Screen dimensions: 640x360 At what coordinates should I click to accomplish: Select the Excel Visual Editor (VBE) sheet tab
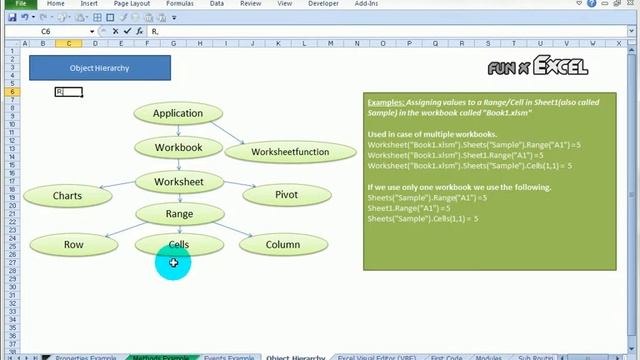pyautogui.click(x=377, y=357)
